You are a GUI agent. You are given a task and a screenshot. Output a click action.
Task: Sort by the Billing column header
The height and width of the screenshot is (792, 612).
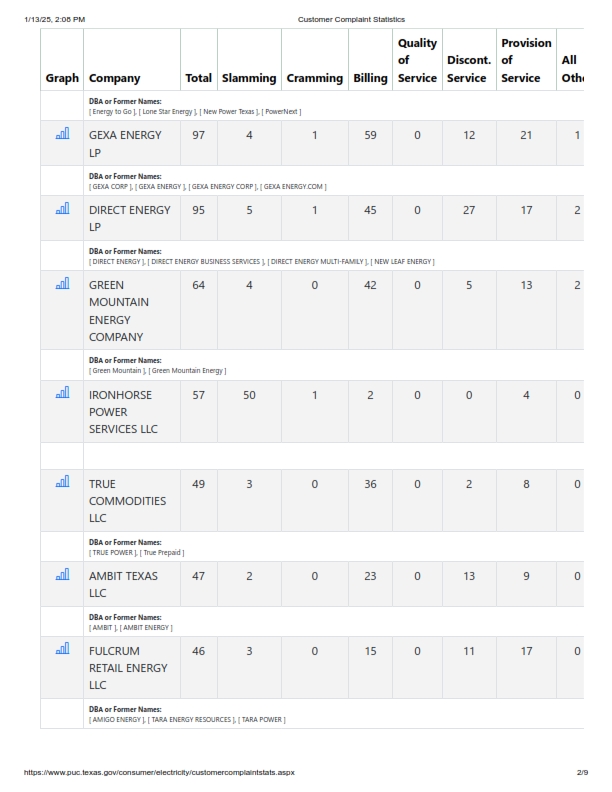coord(370,78)
